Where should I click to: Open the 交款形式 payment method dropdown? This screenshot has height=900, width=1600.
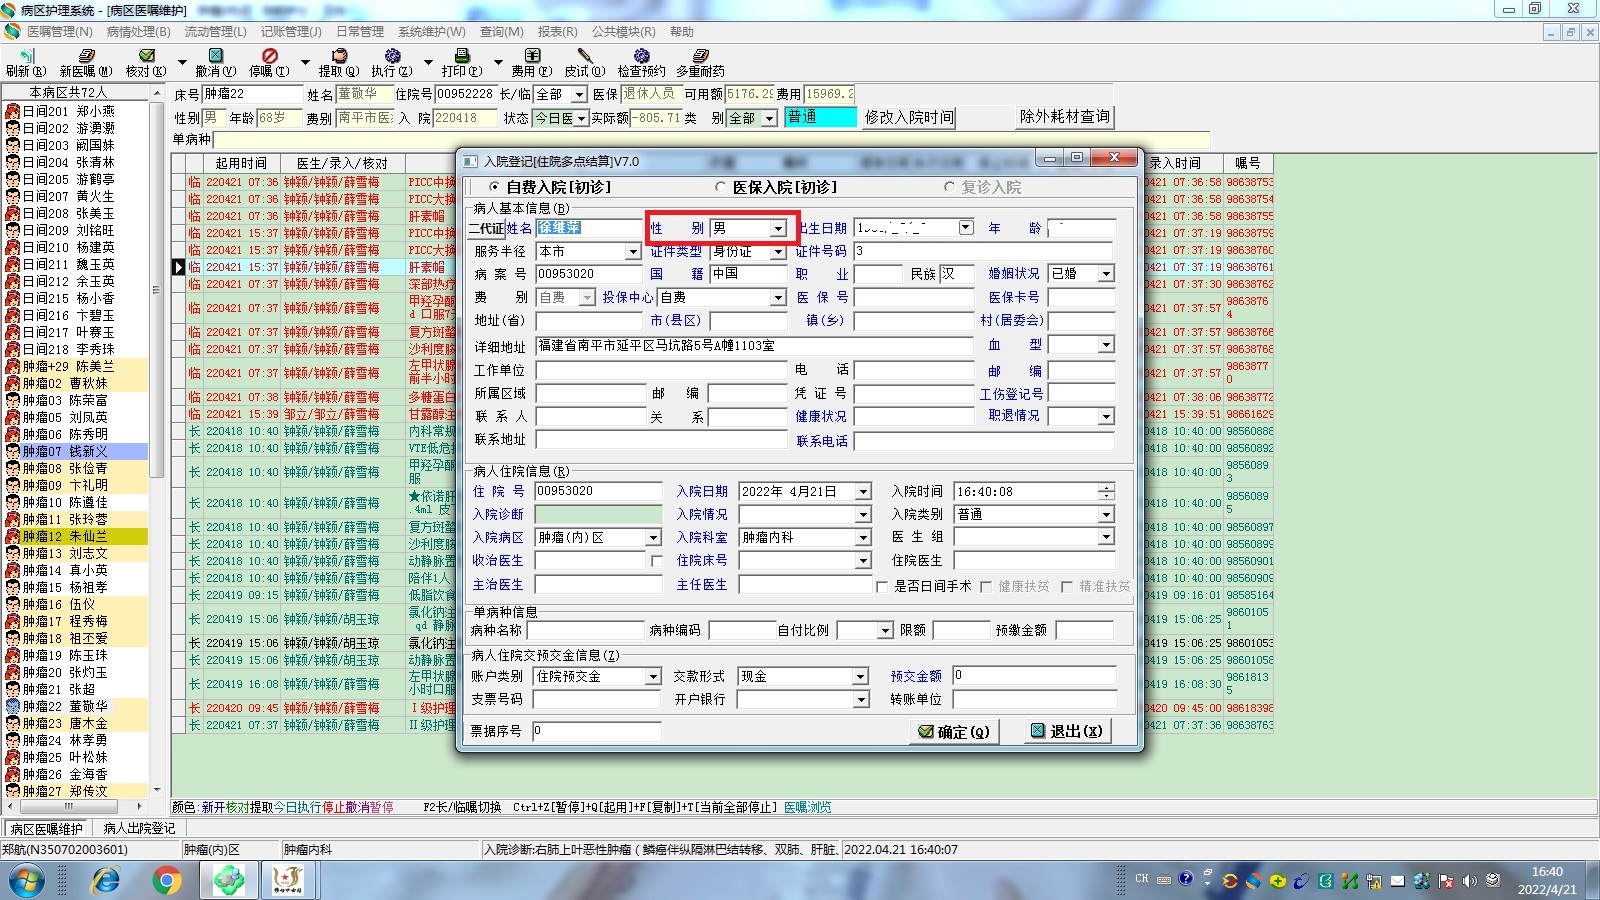pyautogui.click(x=860, y=677)
